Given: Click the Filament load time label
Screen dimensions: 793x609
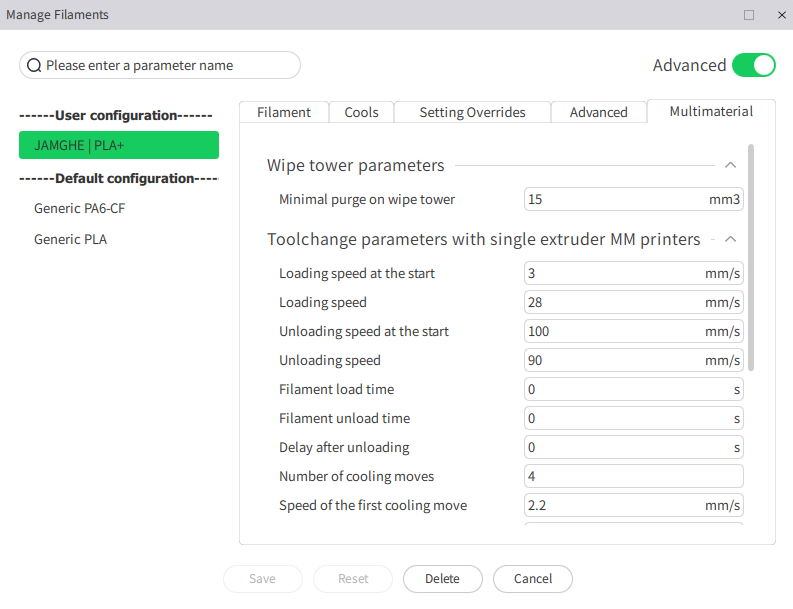Looking at the screenshot, I should click(x=336, y=389).
